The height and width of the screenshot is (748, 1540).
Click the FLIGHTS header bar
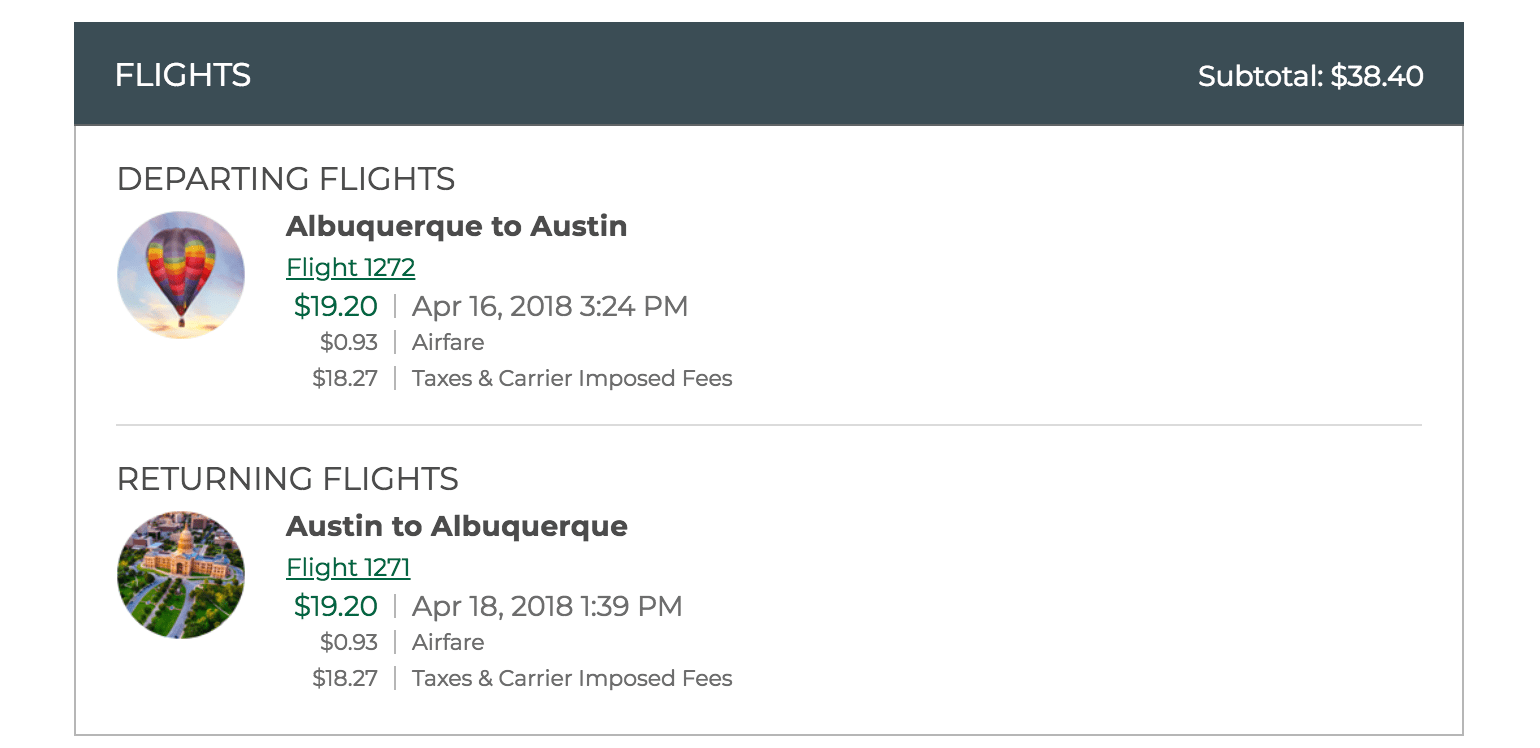[770, 74]
